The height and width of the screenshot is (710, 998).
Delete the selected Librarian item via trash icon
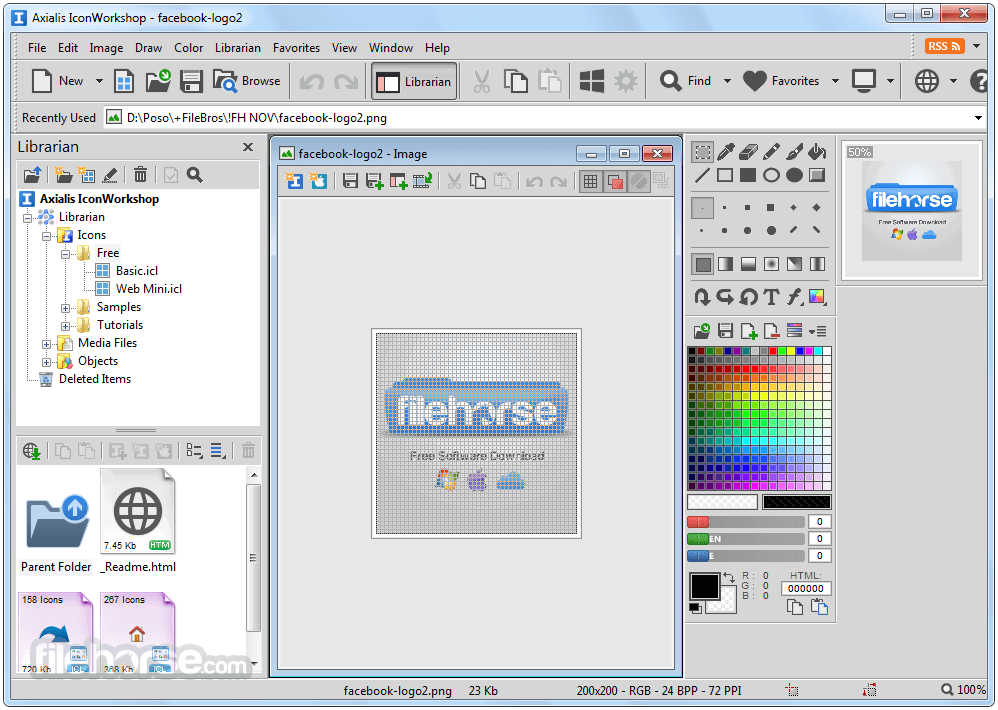coord(140,174)
